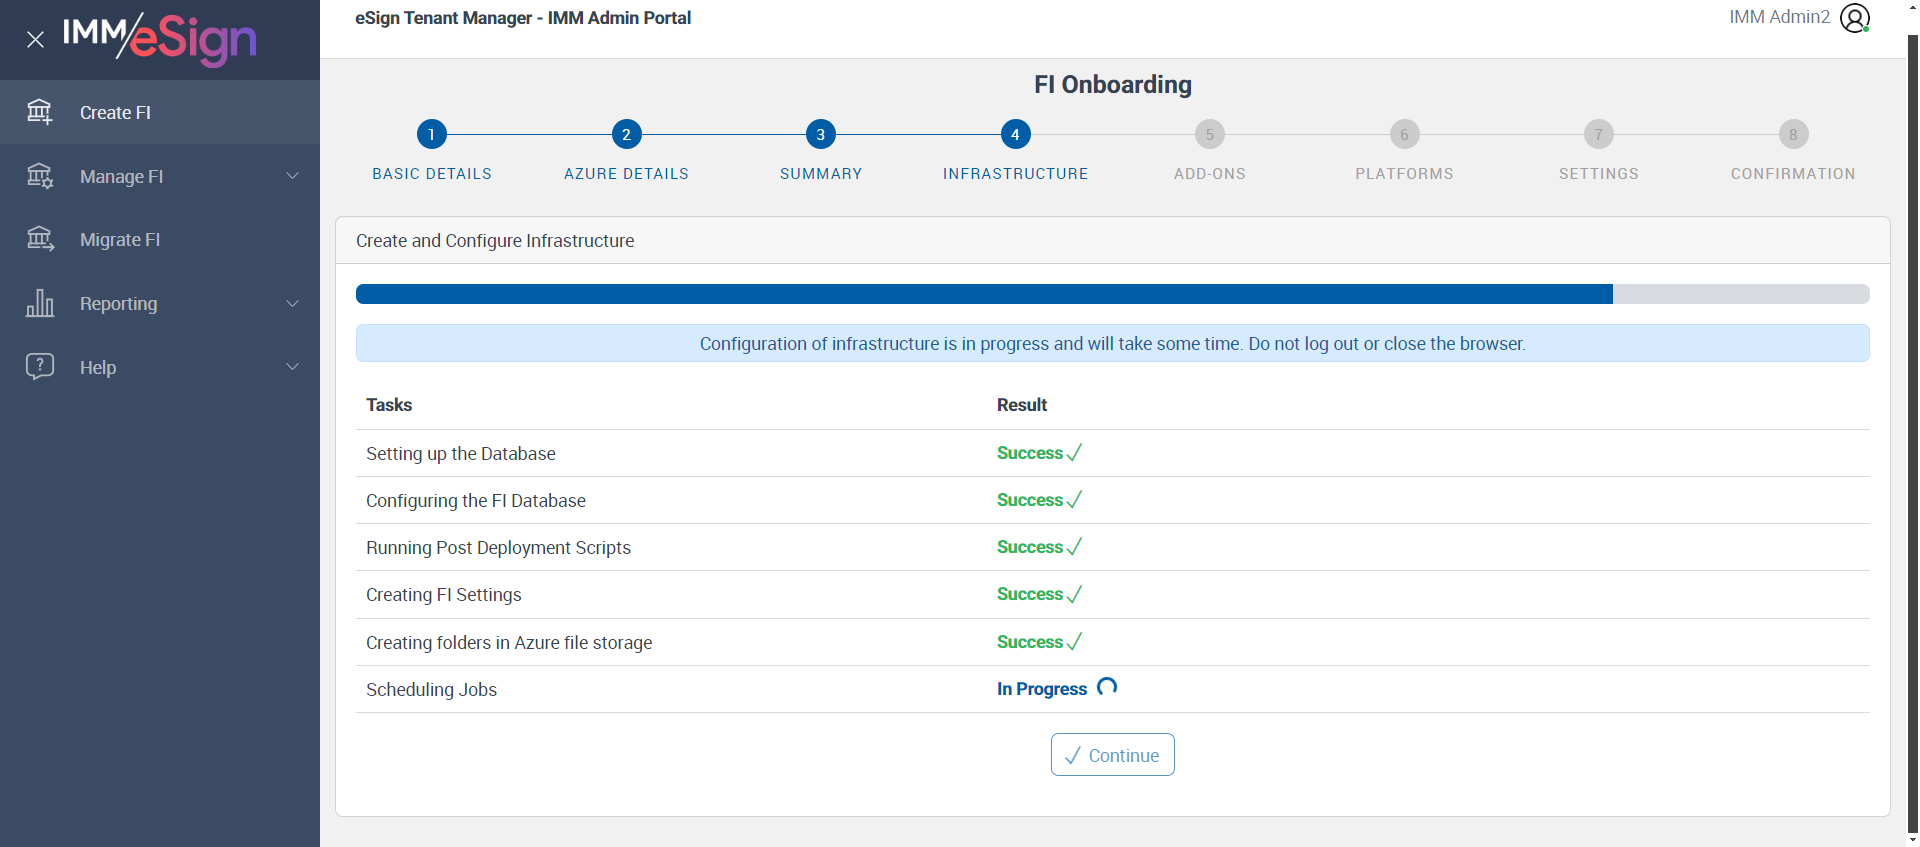
Task: Click the Help question mark icon
Action: (x=40, y=366)
